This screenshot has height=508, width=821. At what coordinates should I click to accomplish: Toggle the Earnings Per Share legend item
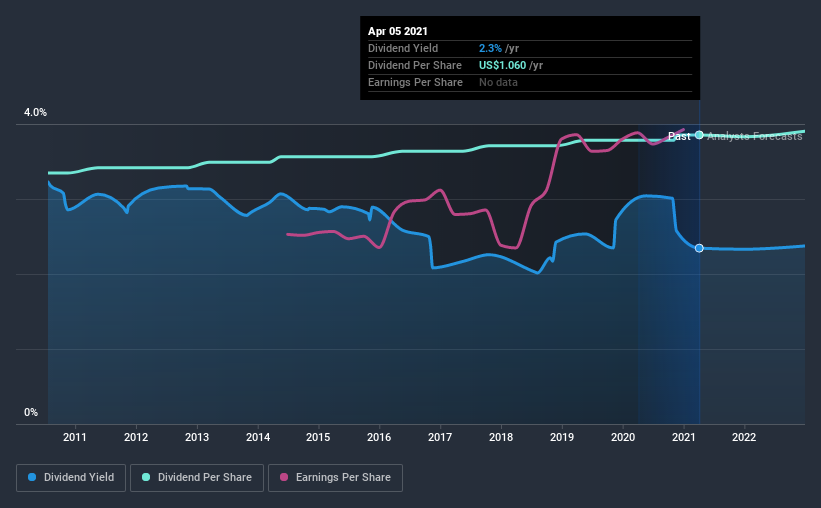pyautogui.click(x=336, y=478)
